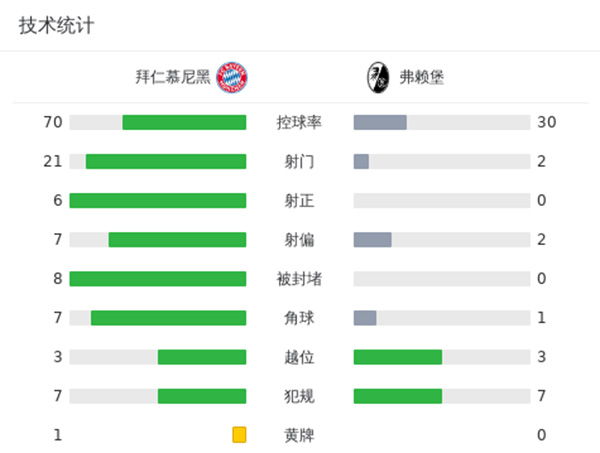
Task: Click Freiburg's gray 射偏 bar
Action: [372, 239]
